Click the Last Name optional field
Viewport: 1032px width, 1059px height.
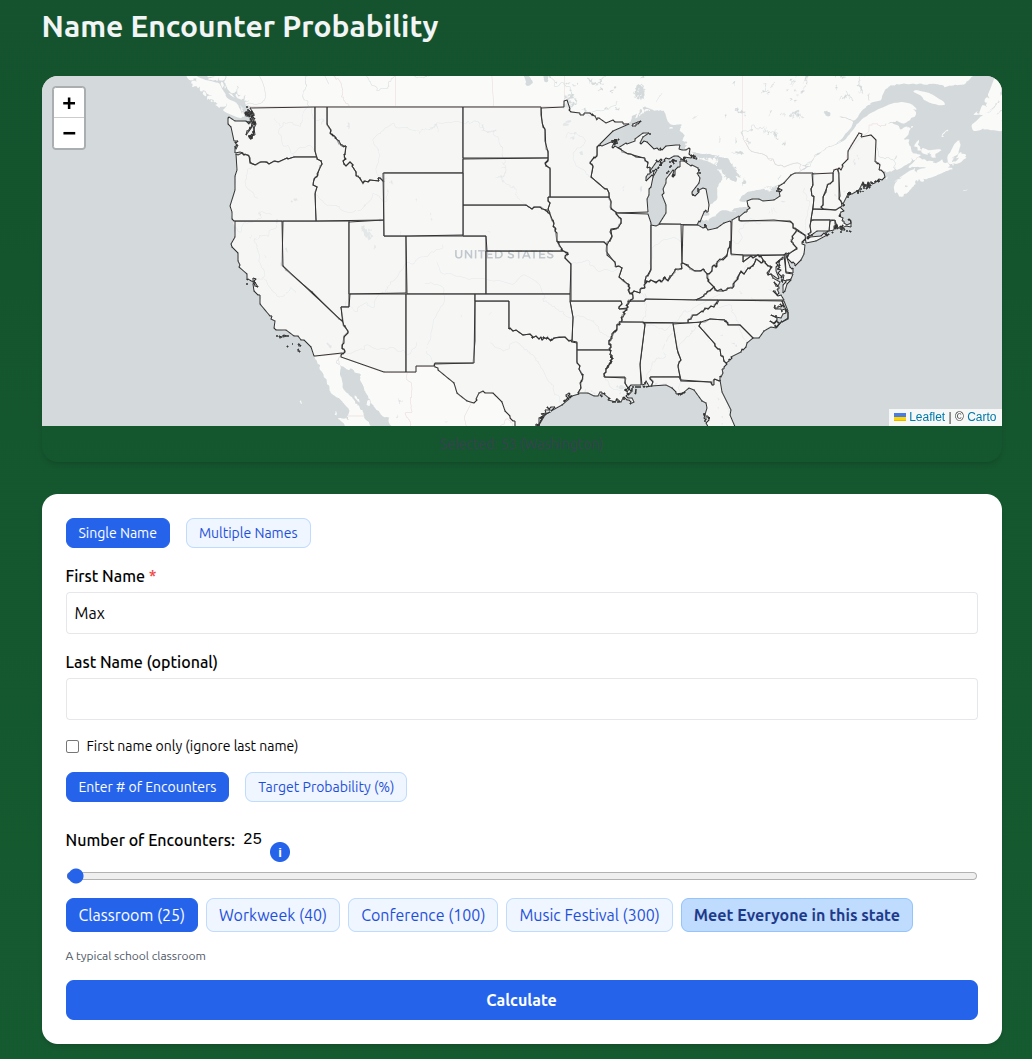521,699
